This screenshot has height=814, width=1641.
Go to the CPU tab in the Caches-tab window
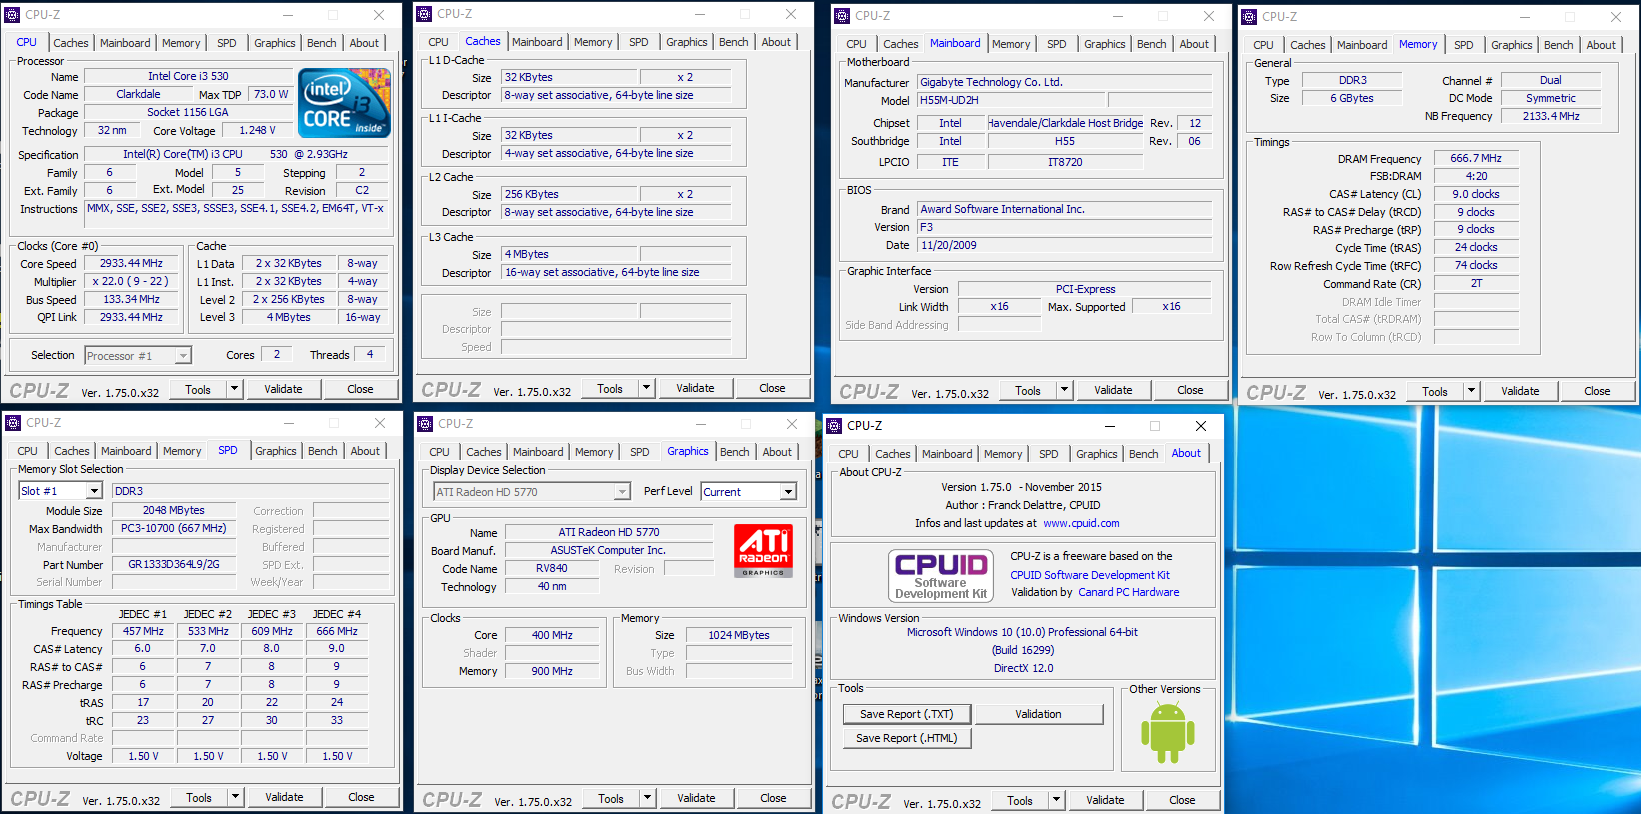pyautogui.click(x=439, y=42)
